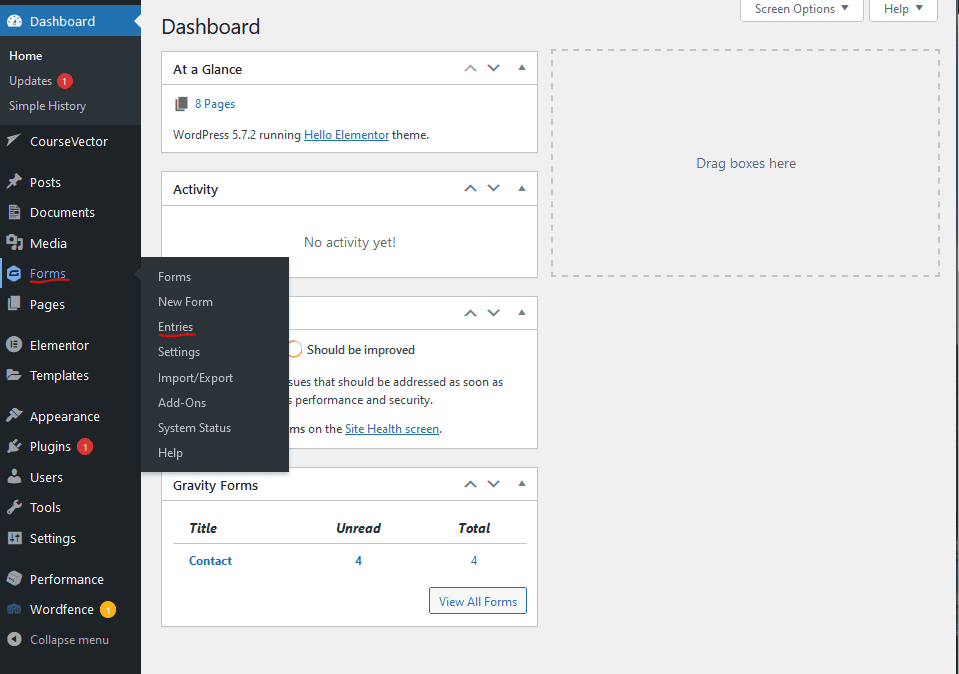Open the Contact form link
Viewport: 959px width, 674px height.
pos(210,560)
